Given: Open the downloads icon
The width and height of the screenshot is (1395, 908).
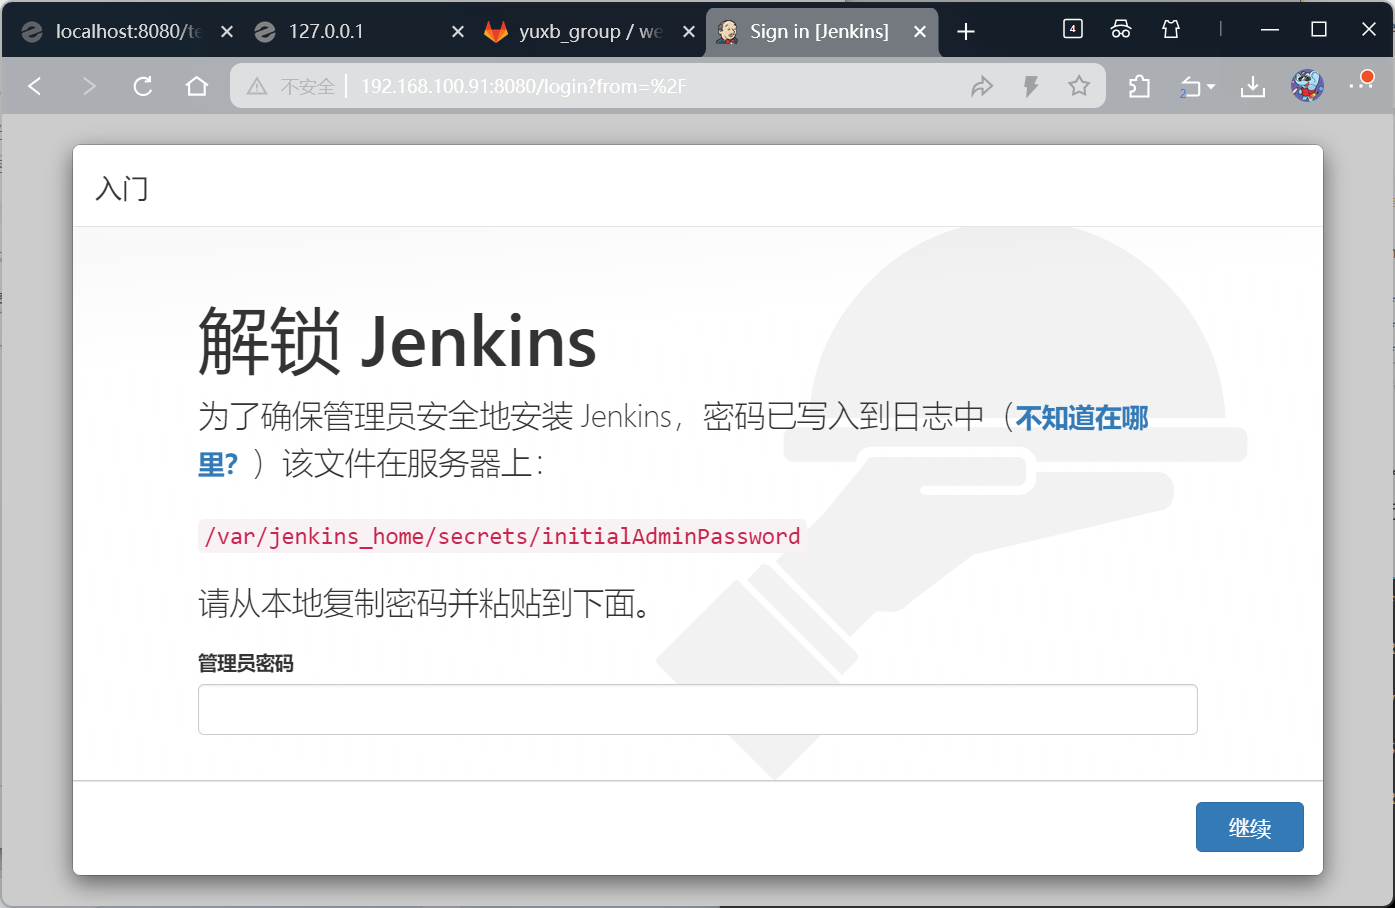Looking at the screenshot, I should pyautogui.click(x=1253, y=87).
